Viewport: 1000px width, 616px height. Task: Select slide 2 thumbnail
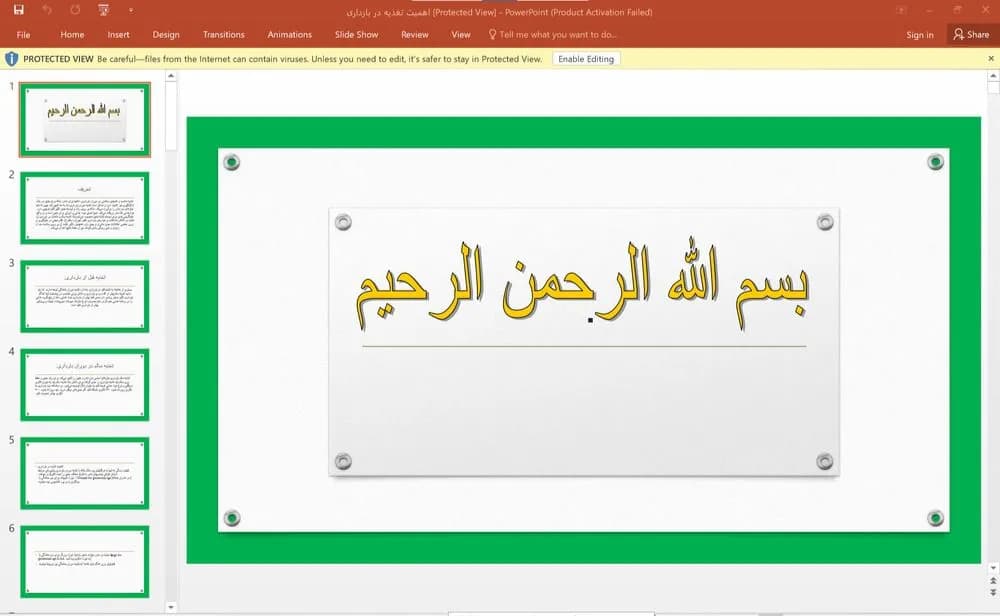[x=85, y=208]
